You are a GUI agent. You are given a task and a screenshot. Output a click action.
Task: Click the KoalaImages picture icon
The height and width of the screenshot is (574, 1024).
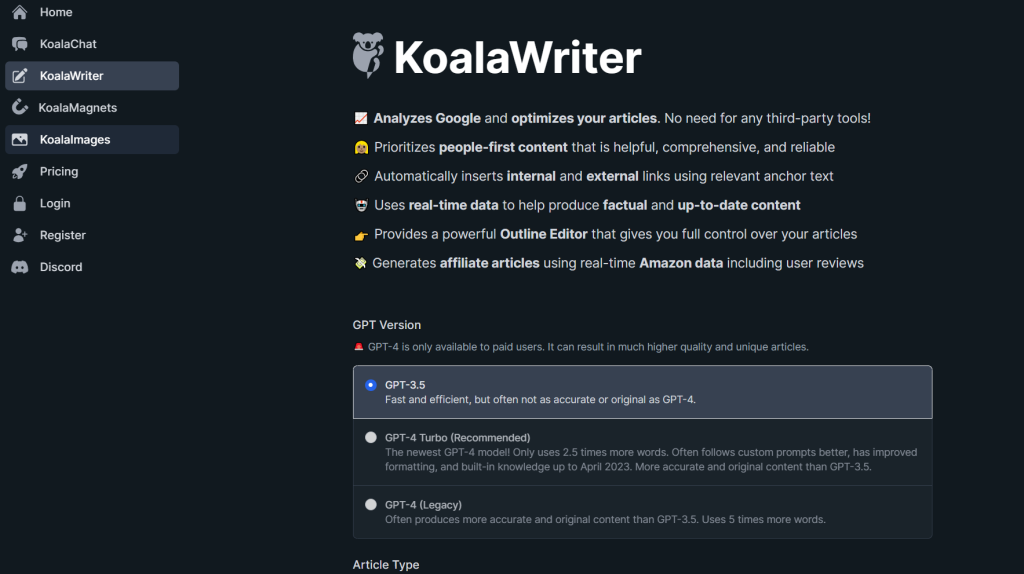coord(20,139)
